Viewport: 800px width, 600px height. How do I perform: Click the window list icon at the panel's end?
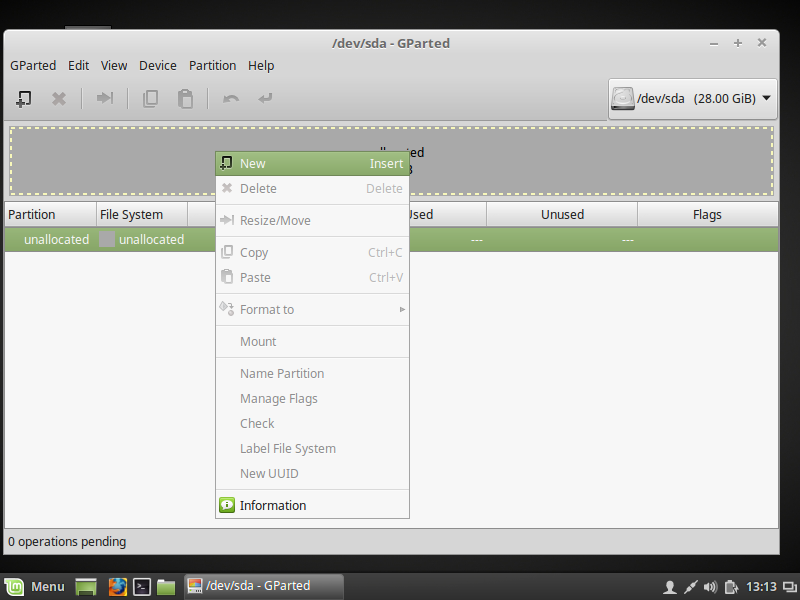[x=790, y=587]
